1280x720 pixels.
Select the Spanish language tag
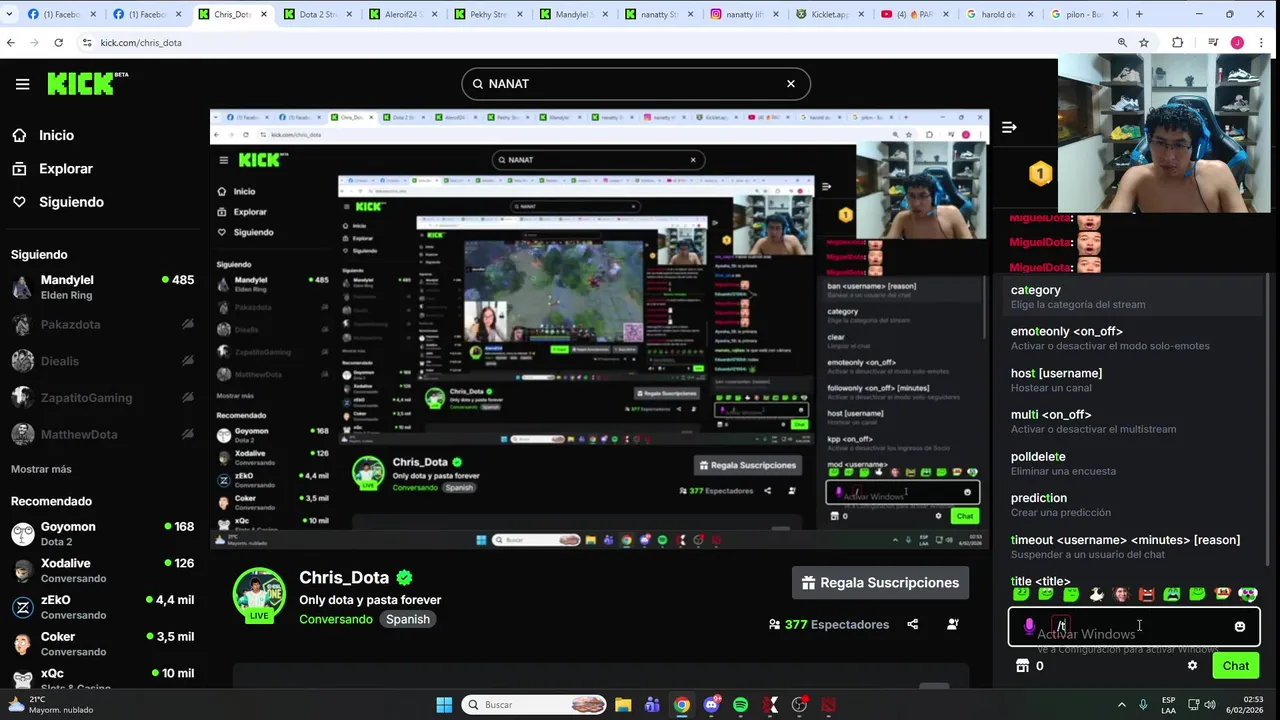(408, 619)
